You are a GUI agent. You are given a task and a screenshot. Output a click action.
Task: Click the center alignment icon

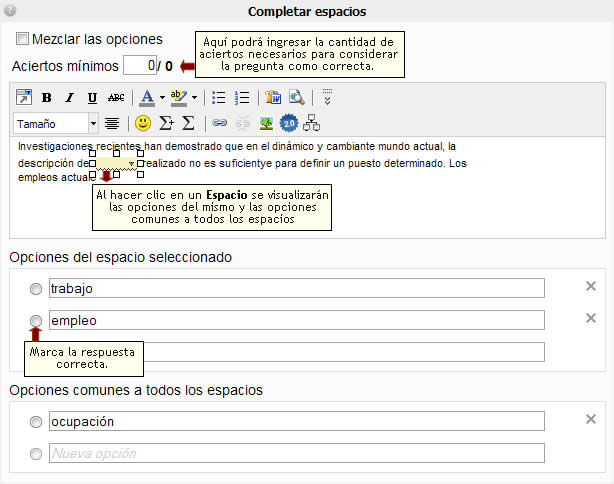(x=112, y=124)
